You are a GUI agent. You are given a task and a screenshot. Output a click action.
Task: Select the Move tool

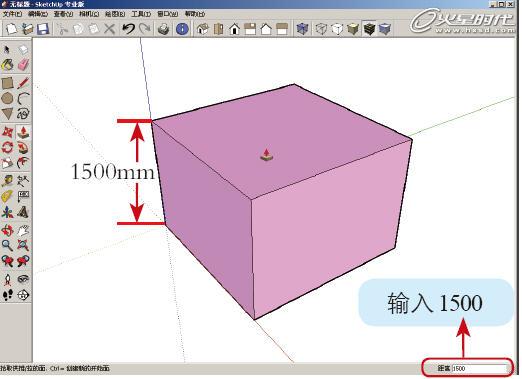[7, 132]
